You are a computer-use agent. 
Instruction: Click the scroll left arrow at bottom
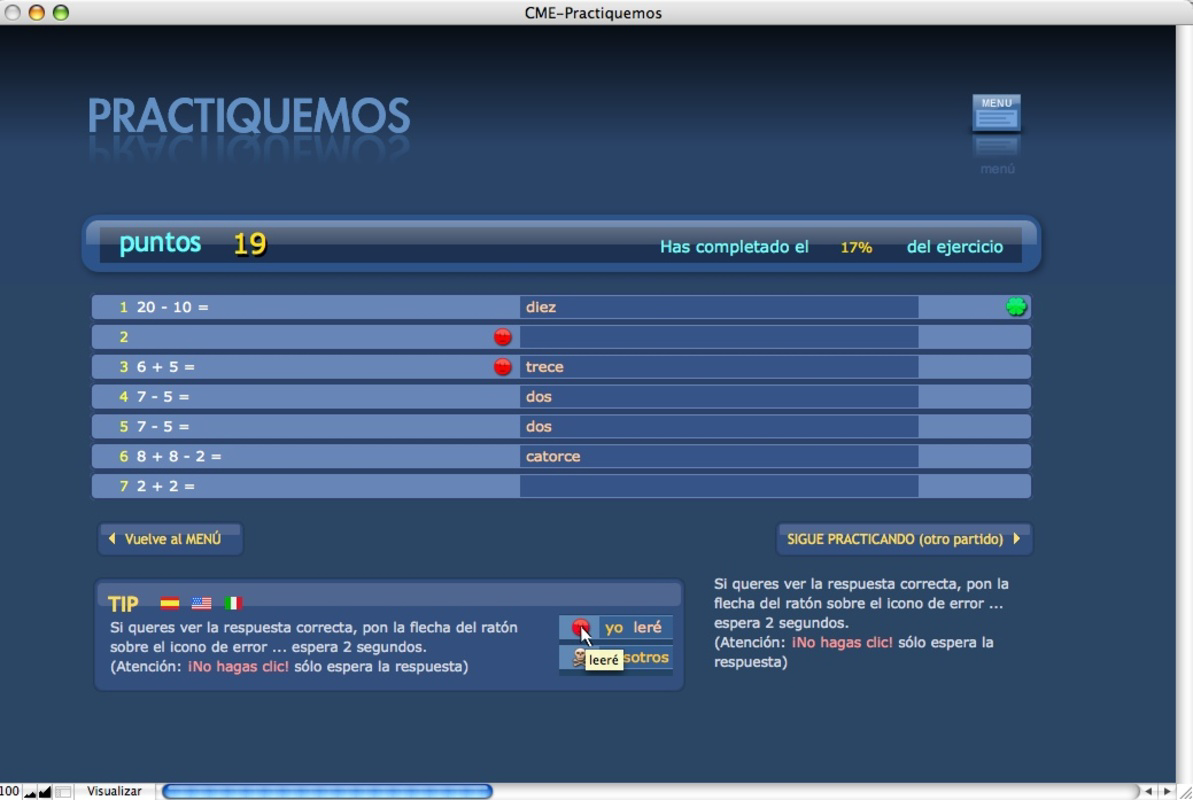[1148, 792]
